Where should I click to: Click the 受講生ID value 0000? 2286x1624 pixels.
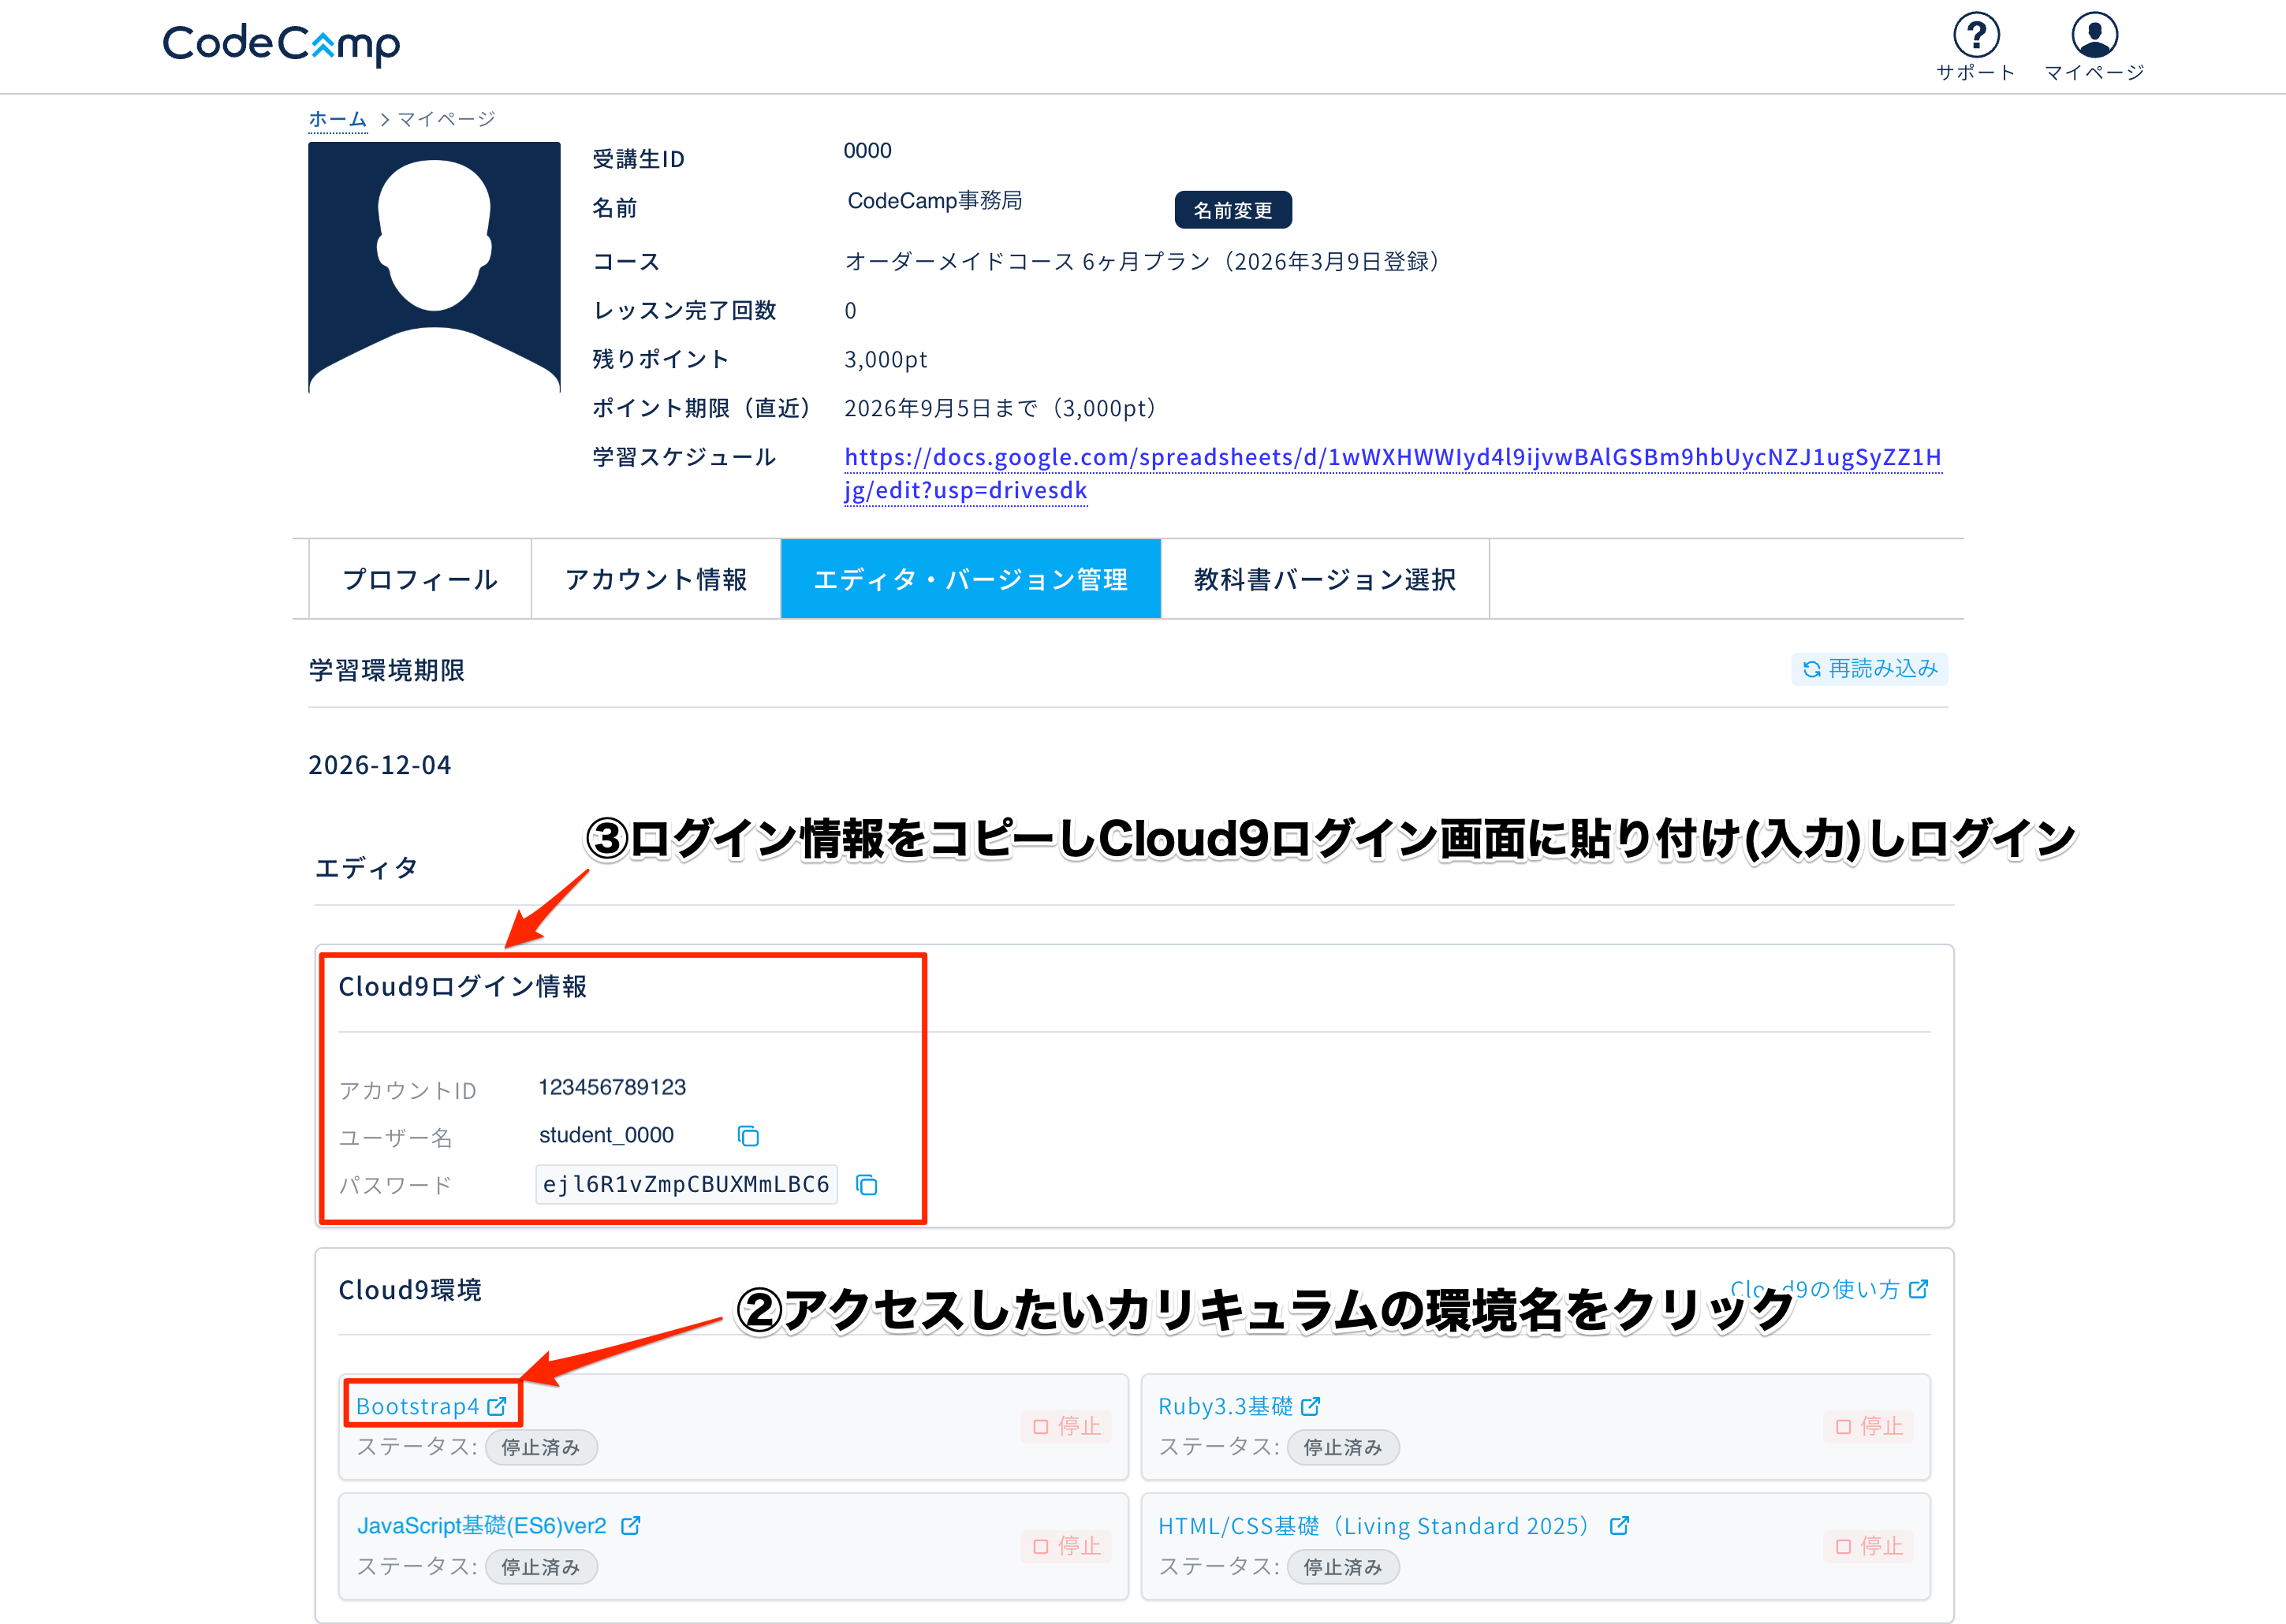867,151
